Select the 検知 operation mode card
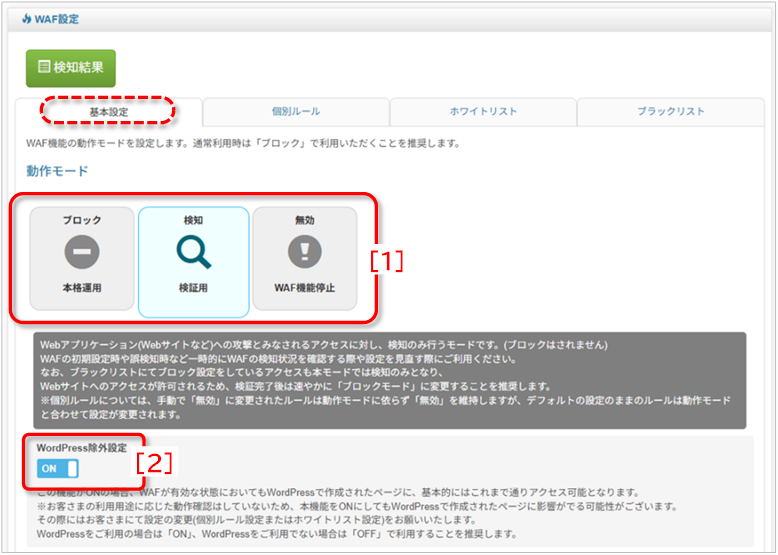 194,262
